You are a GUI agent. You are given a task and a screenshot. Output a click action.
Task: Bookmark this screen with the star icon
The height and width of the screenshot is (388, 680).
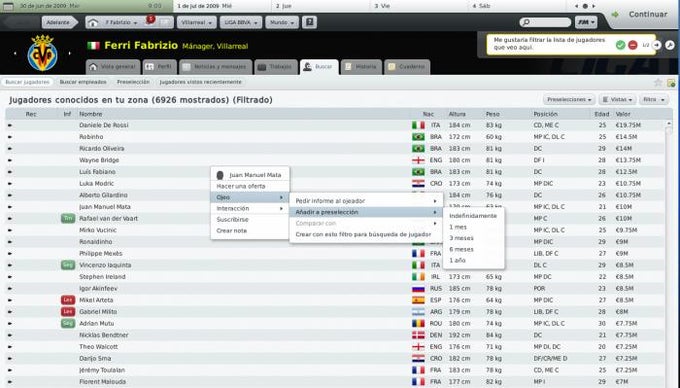658,82
